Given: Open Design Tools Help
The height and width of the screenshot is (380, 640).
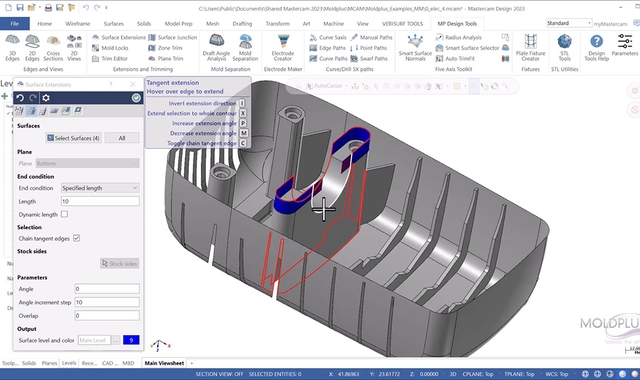Looking at the screenshot, I should point(596,48).
